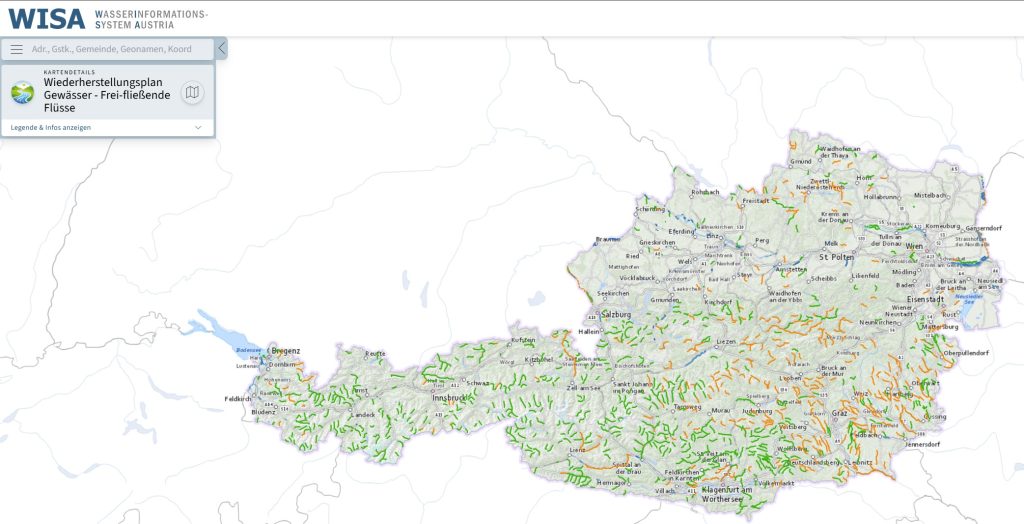Click Innsbruck on the map
Image resolution: width=1024 pixels, height=524 pixels.
point(450,397)
